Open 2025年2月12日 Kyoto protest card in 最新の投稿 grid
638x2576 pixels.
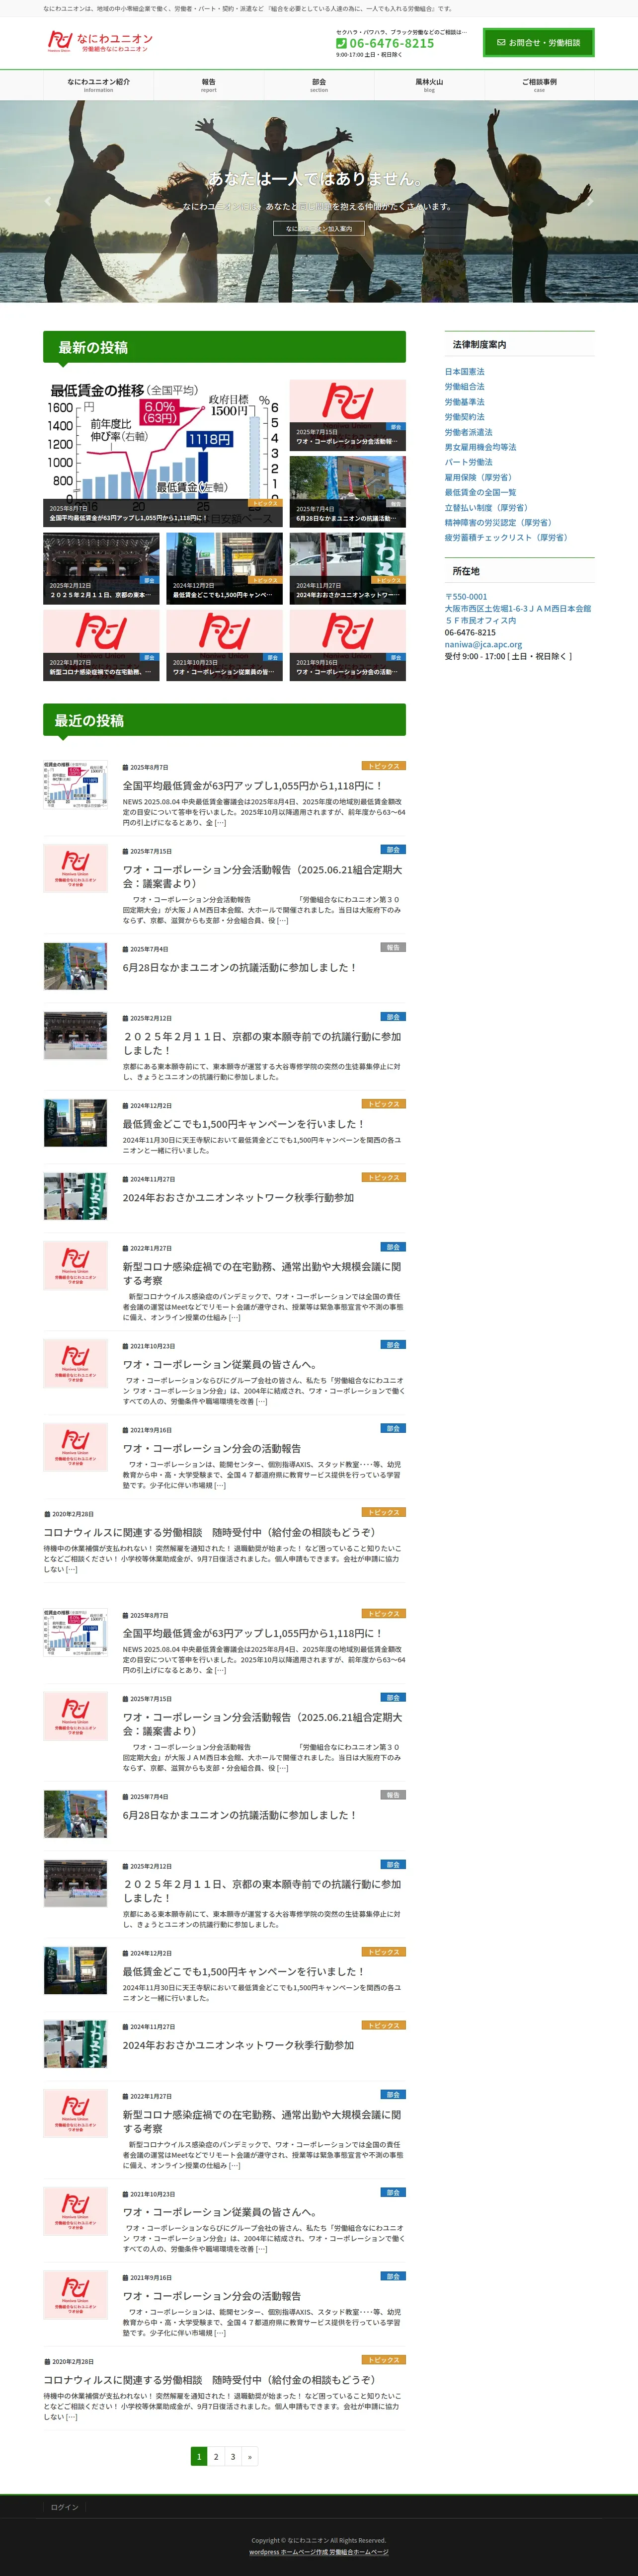(101, 567)
